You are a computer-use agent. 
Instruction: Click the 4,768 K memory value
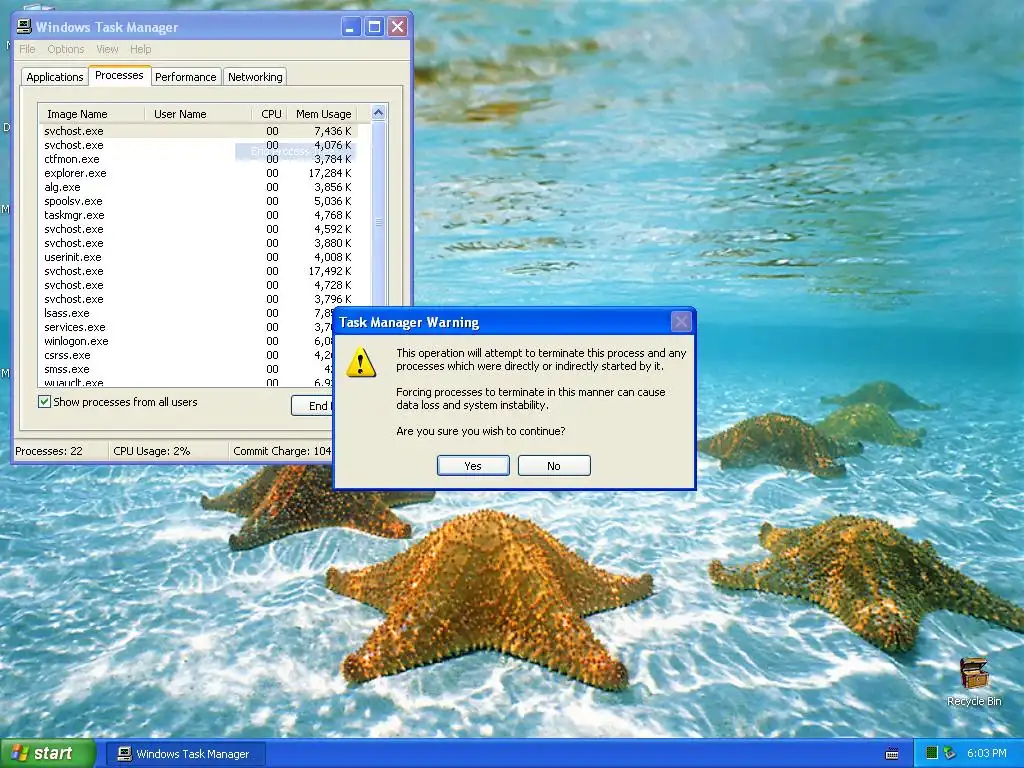(x=332, y=215)
